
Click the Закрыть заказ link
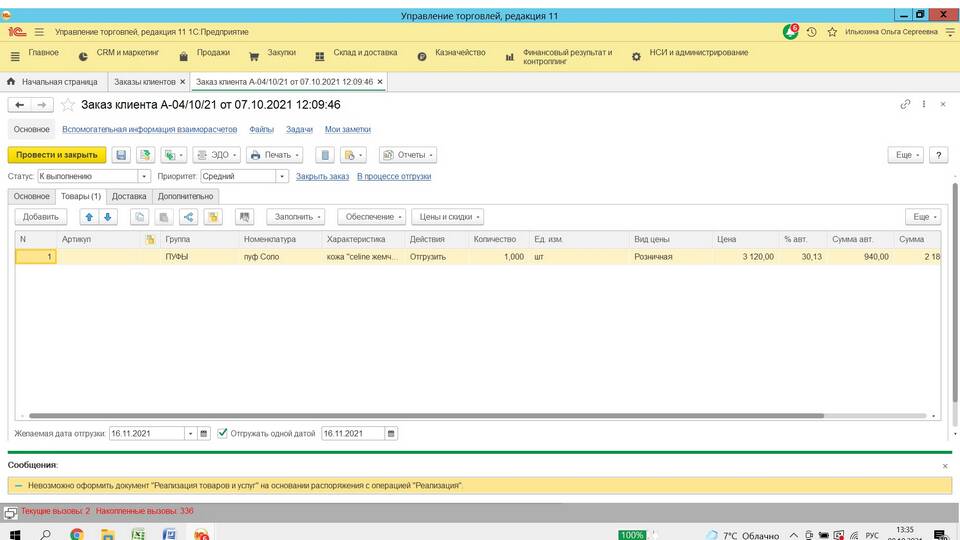click(x=322, y=176)
